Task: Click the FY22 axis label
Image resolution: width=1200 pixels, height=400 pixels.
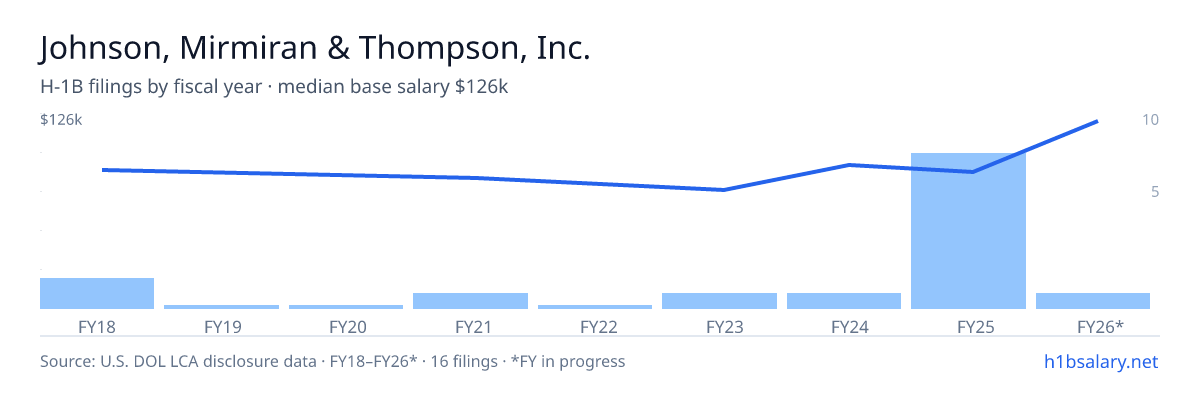Action: point(595,327)
